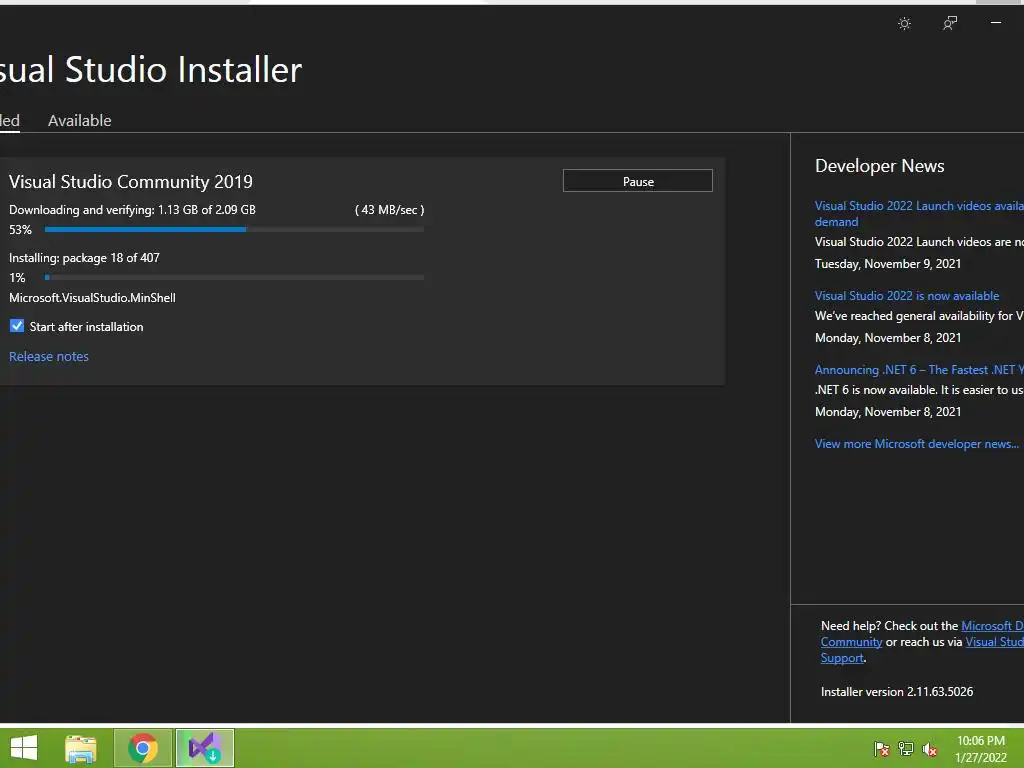
Task: Select Visual Studio Installer taskbar icon
Action: [x=204, y=748]
